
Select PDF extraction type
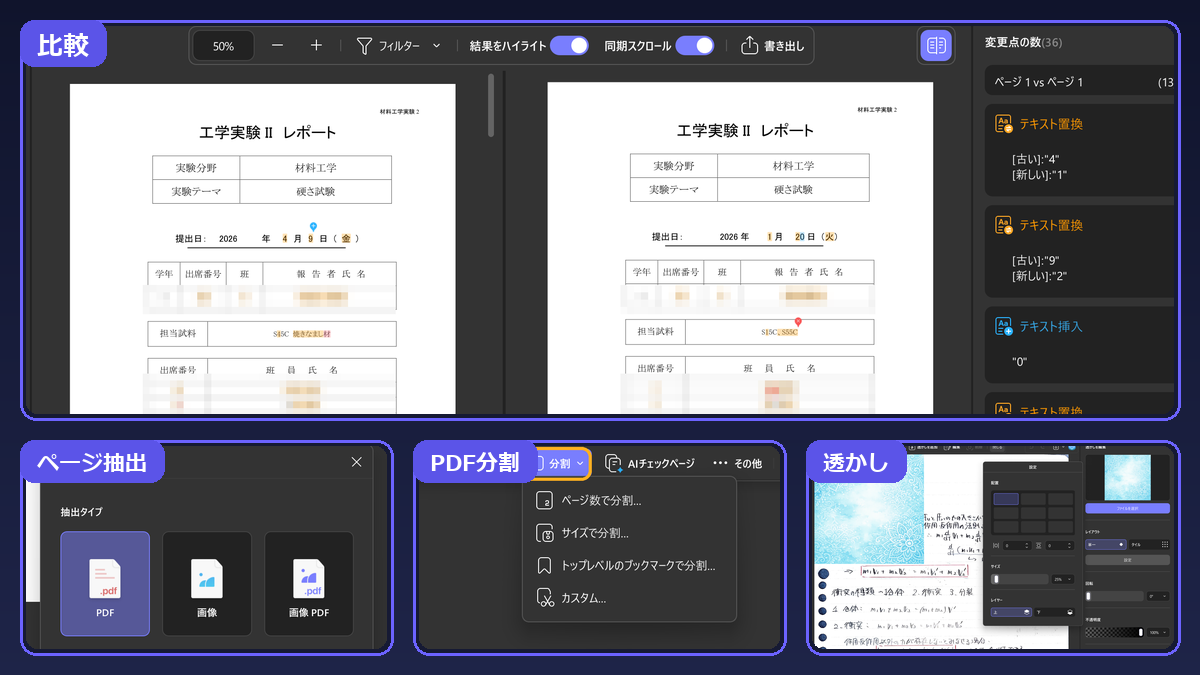point(105,583)
